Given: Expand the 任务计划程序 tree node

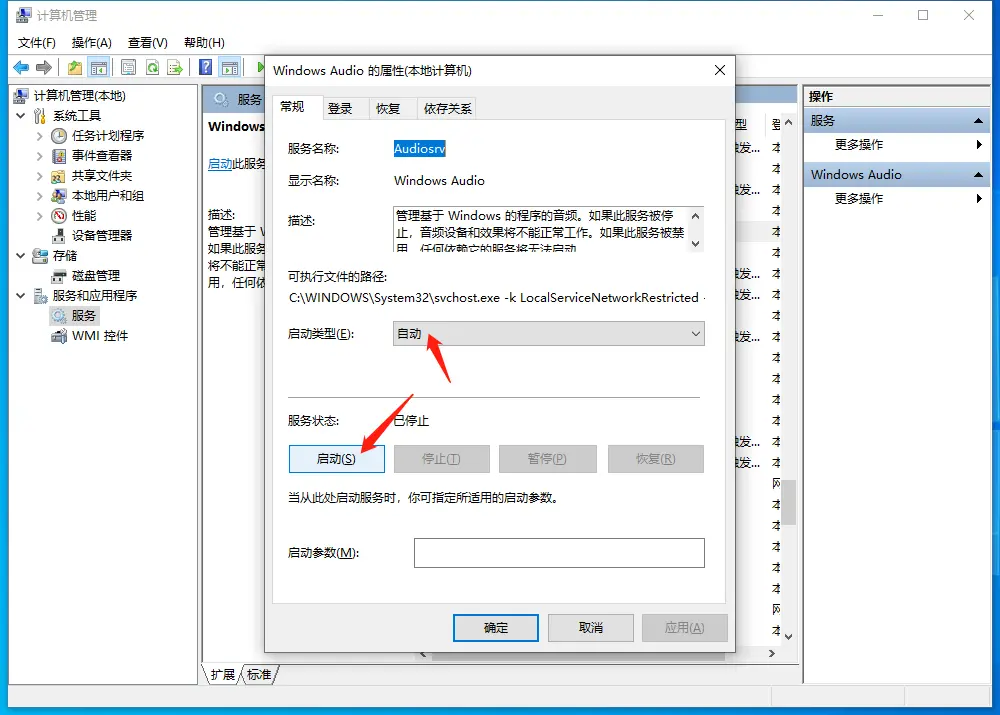Looking at the screenshot, I should pos(40,136).
